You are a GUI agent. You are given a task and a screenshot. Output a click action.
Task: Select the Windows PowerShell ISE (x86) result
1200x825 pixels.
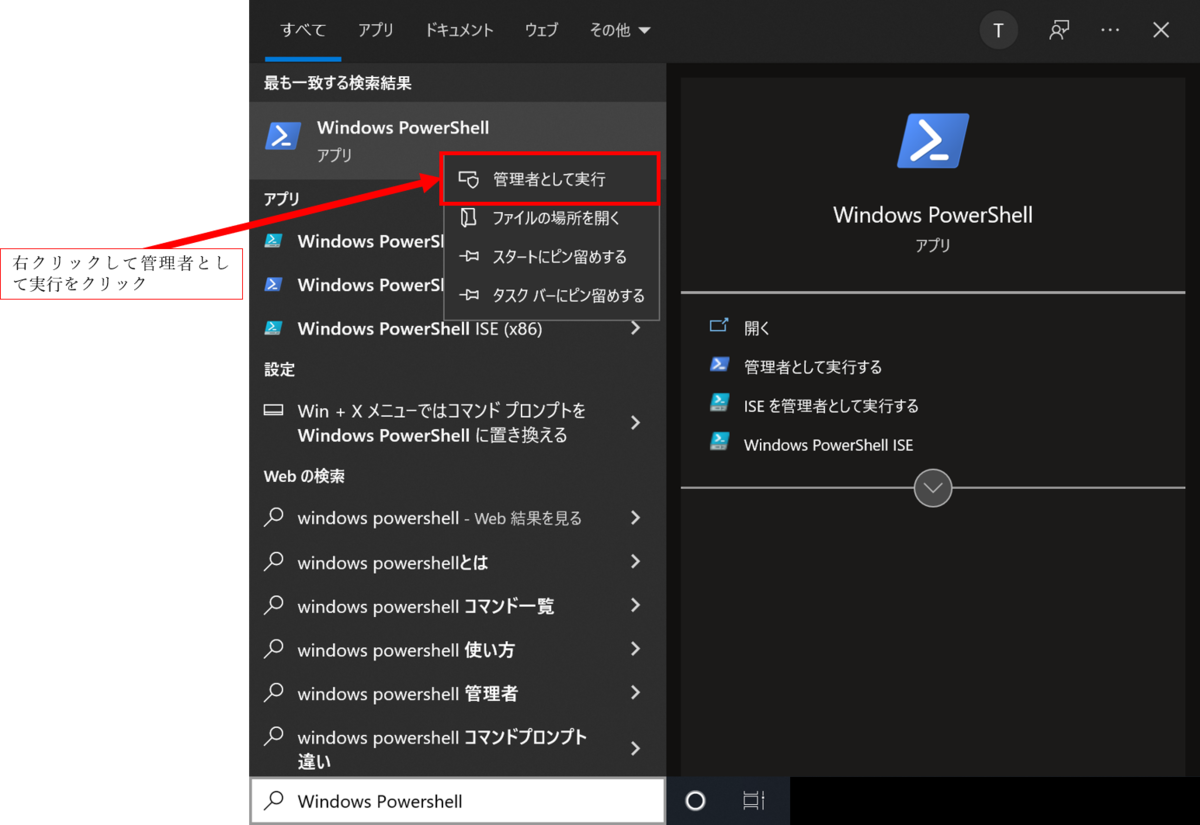tap(457, 328)
